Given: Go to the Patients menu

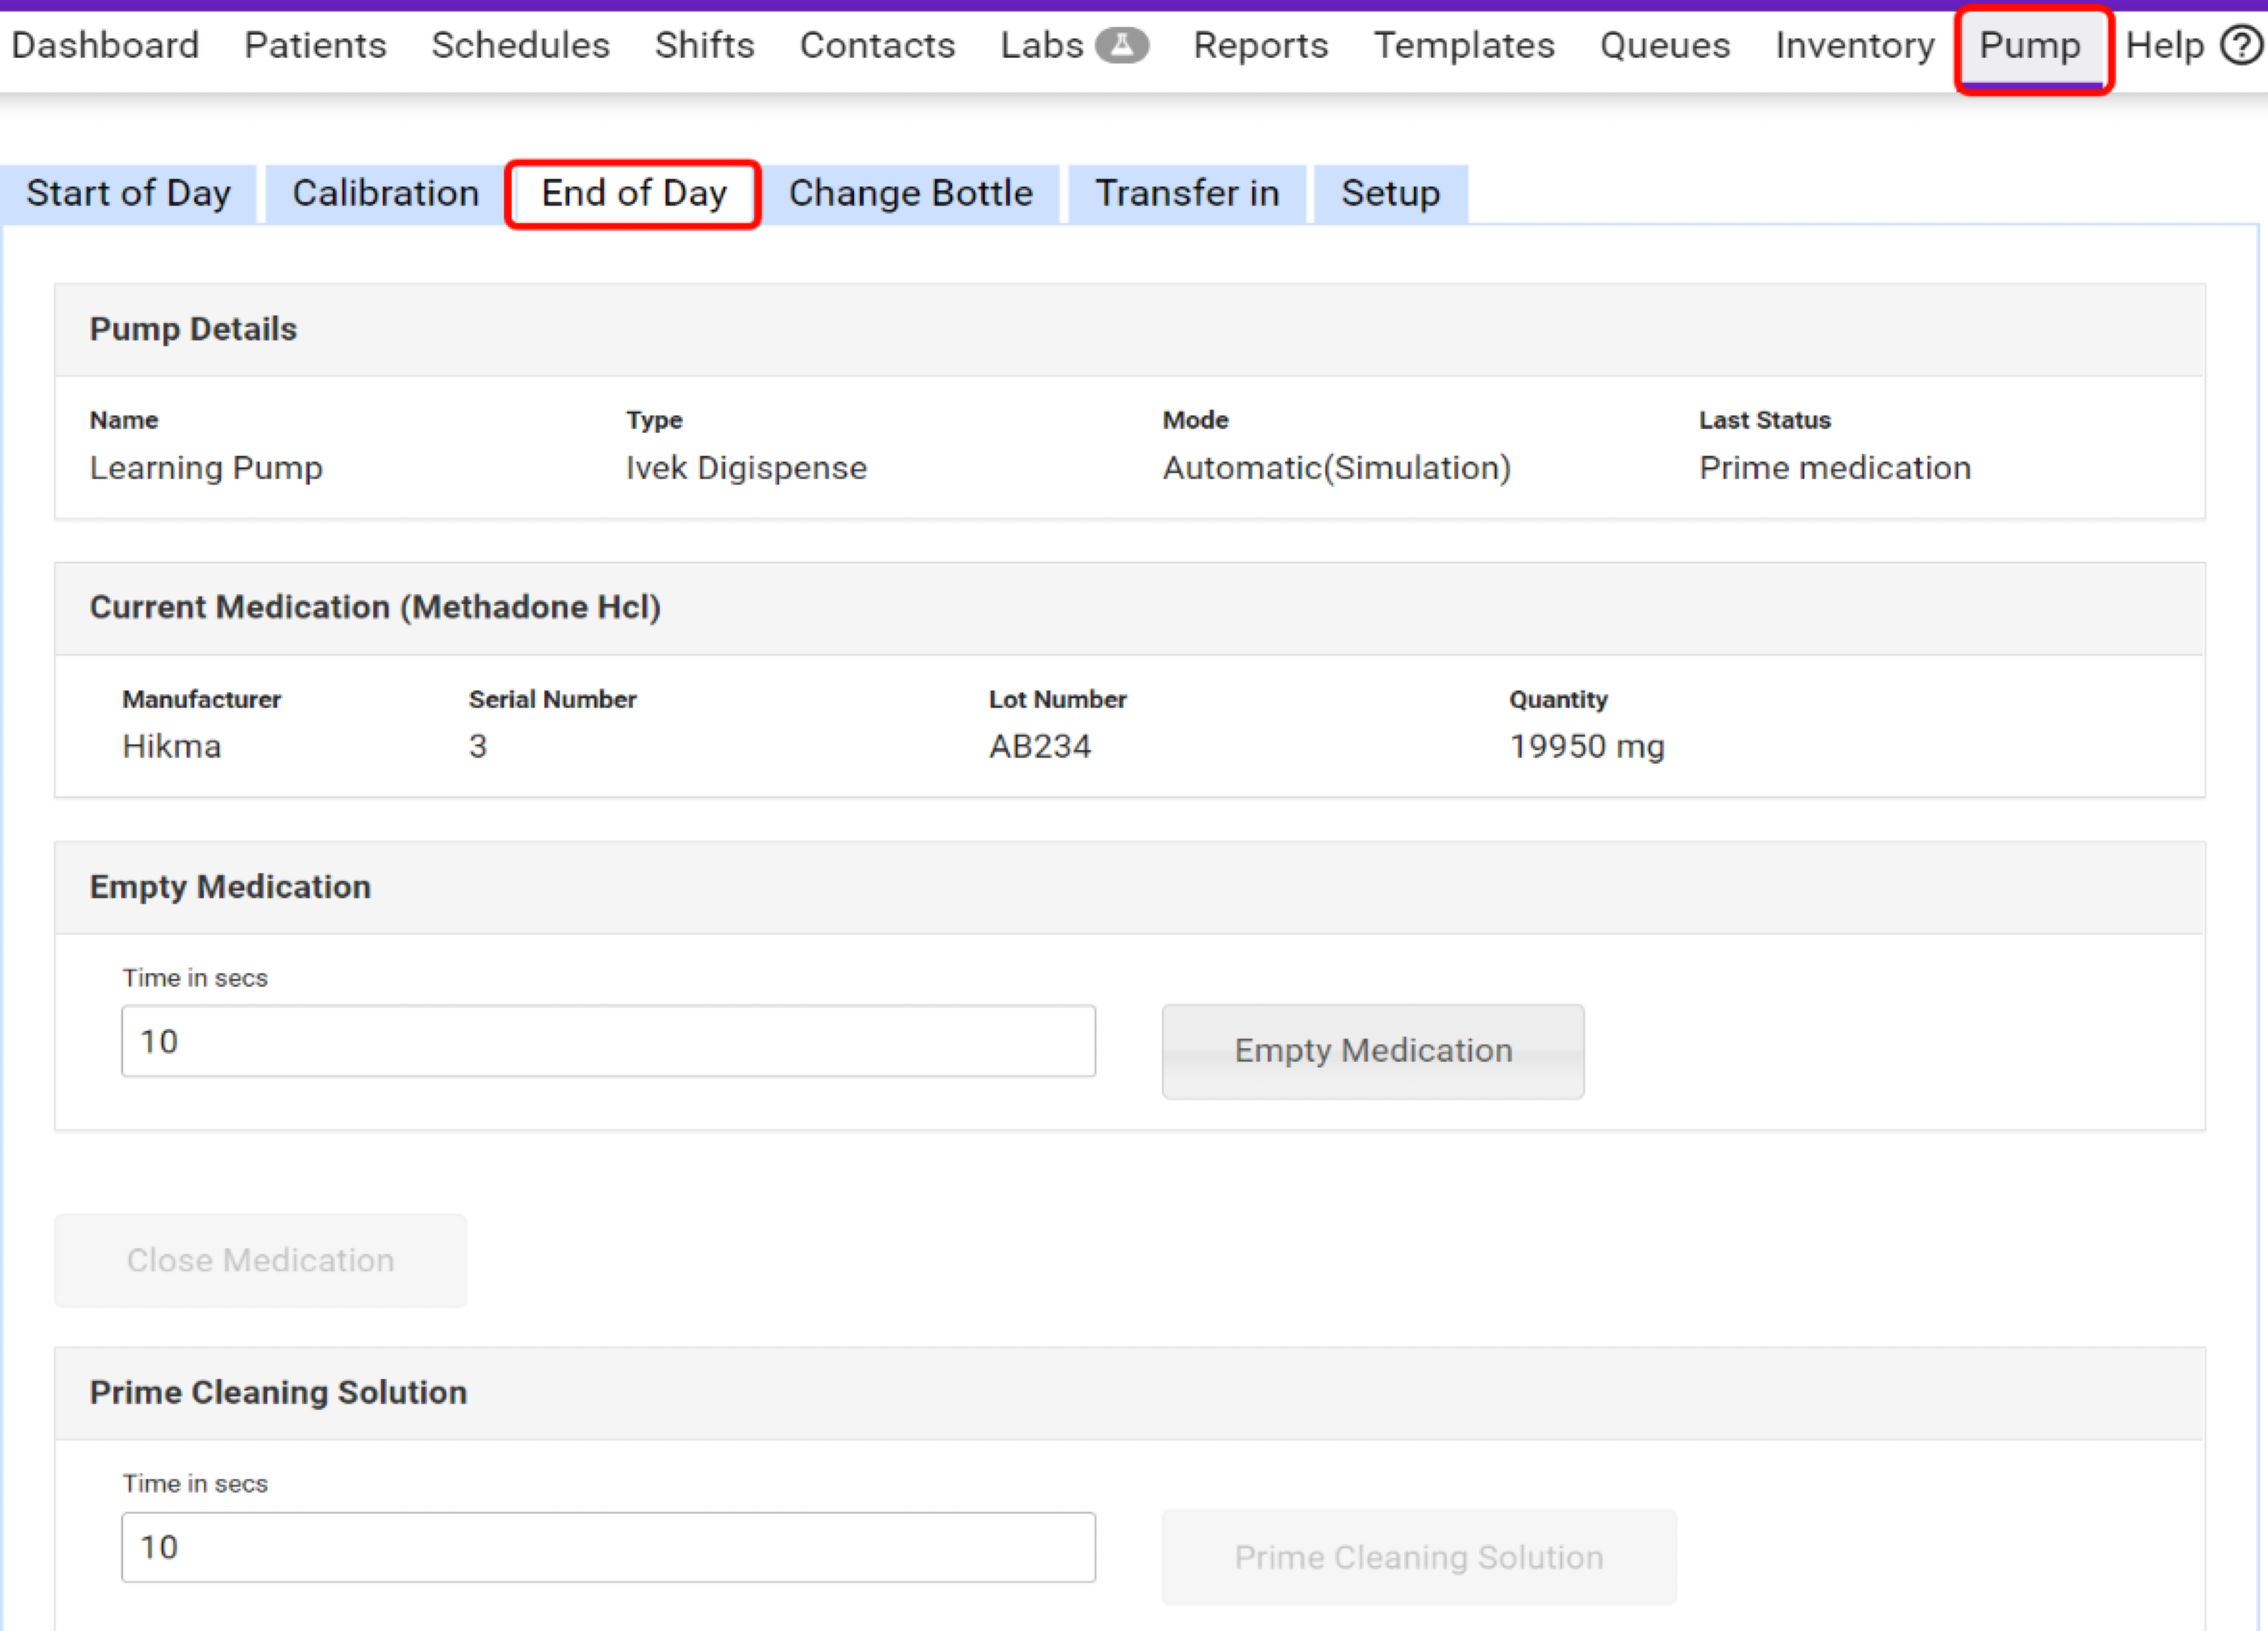Looking at the screenshot, I should click(x=315, y=45).
